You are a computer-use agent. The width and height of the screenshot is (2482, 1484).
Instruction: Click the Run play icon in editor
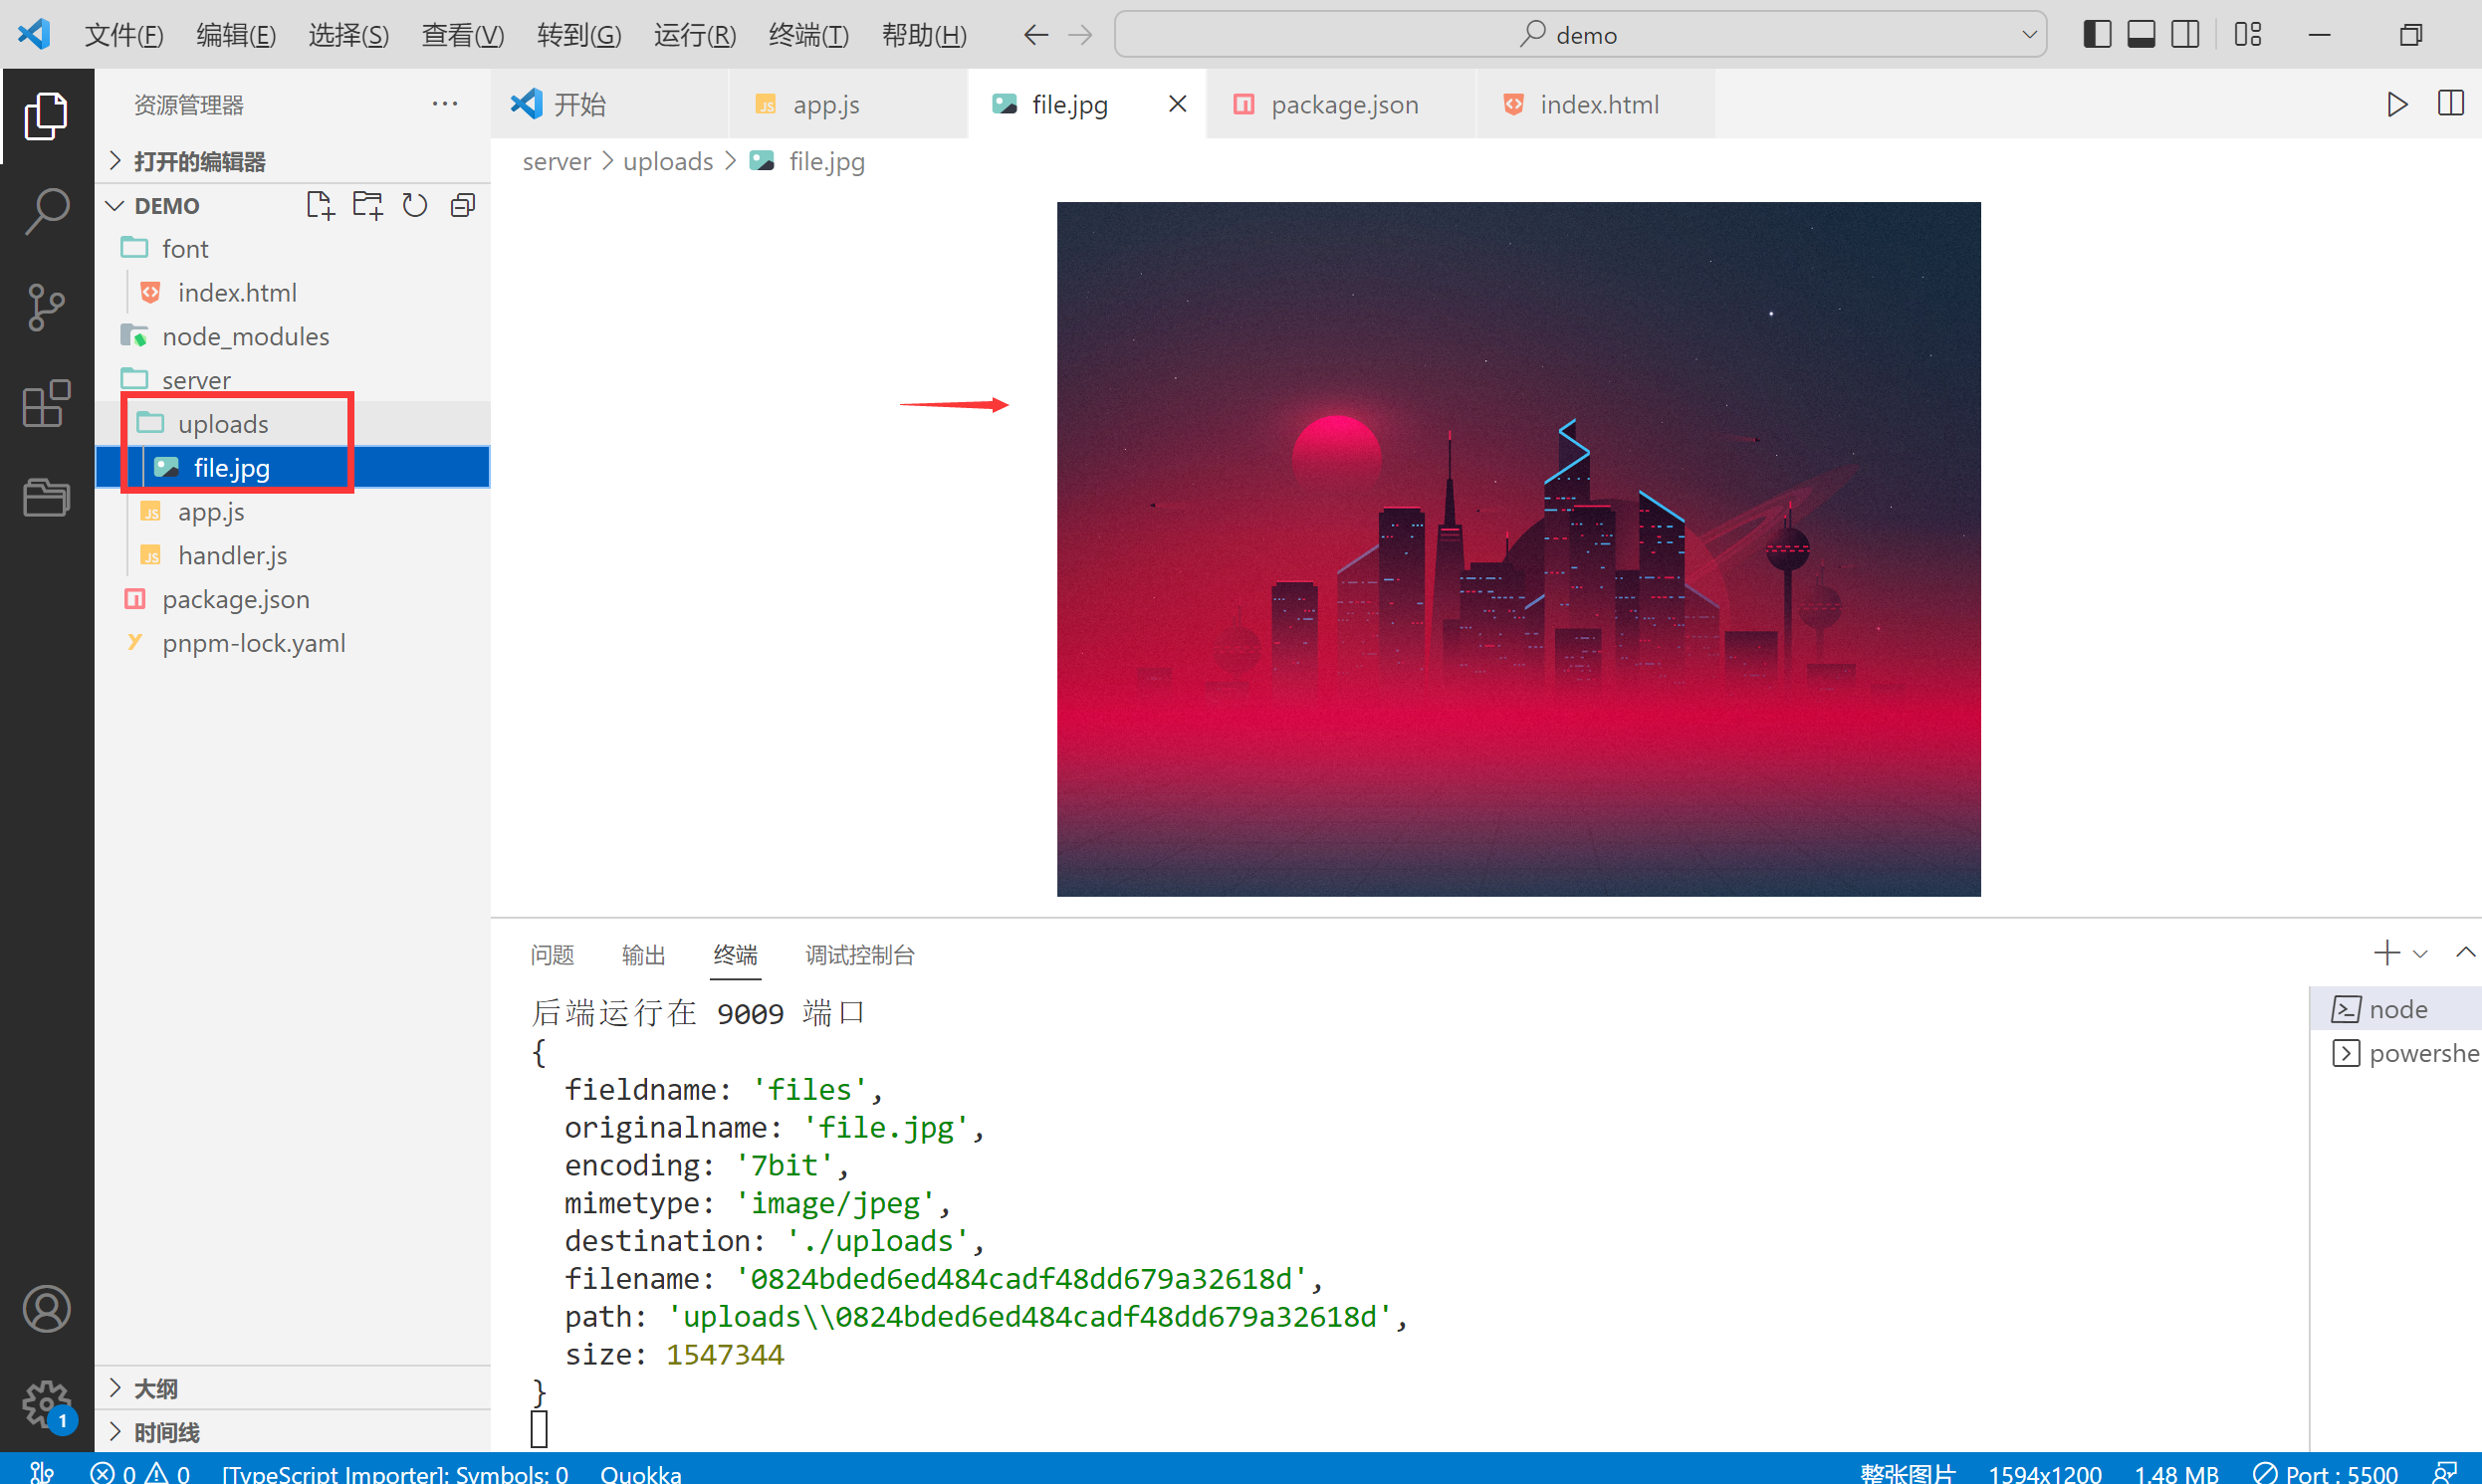coord(2397,104)
